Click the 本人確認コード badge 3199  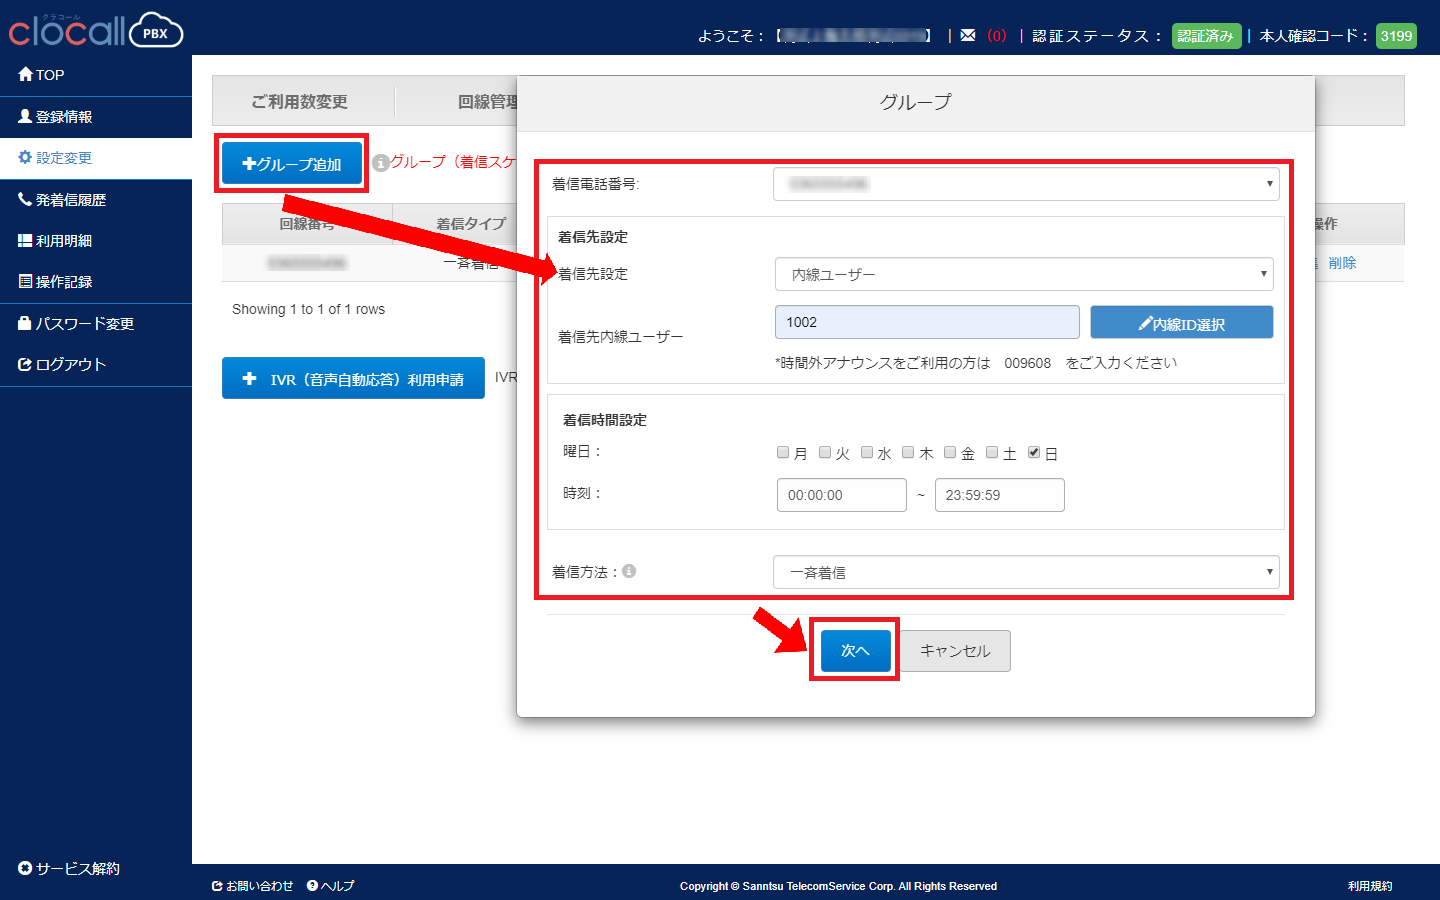[1396, 36]
